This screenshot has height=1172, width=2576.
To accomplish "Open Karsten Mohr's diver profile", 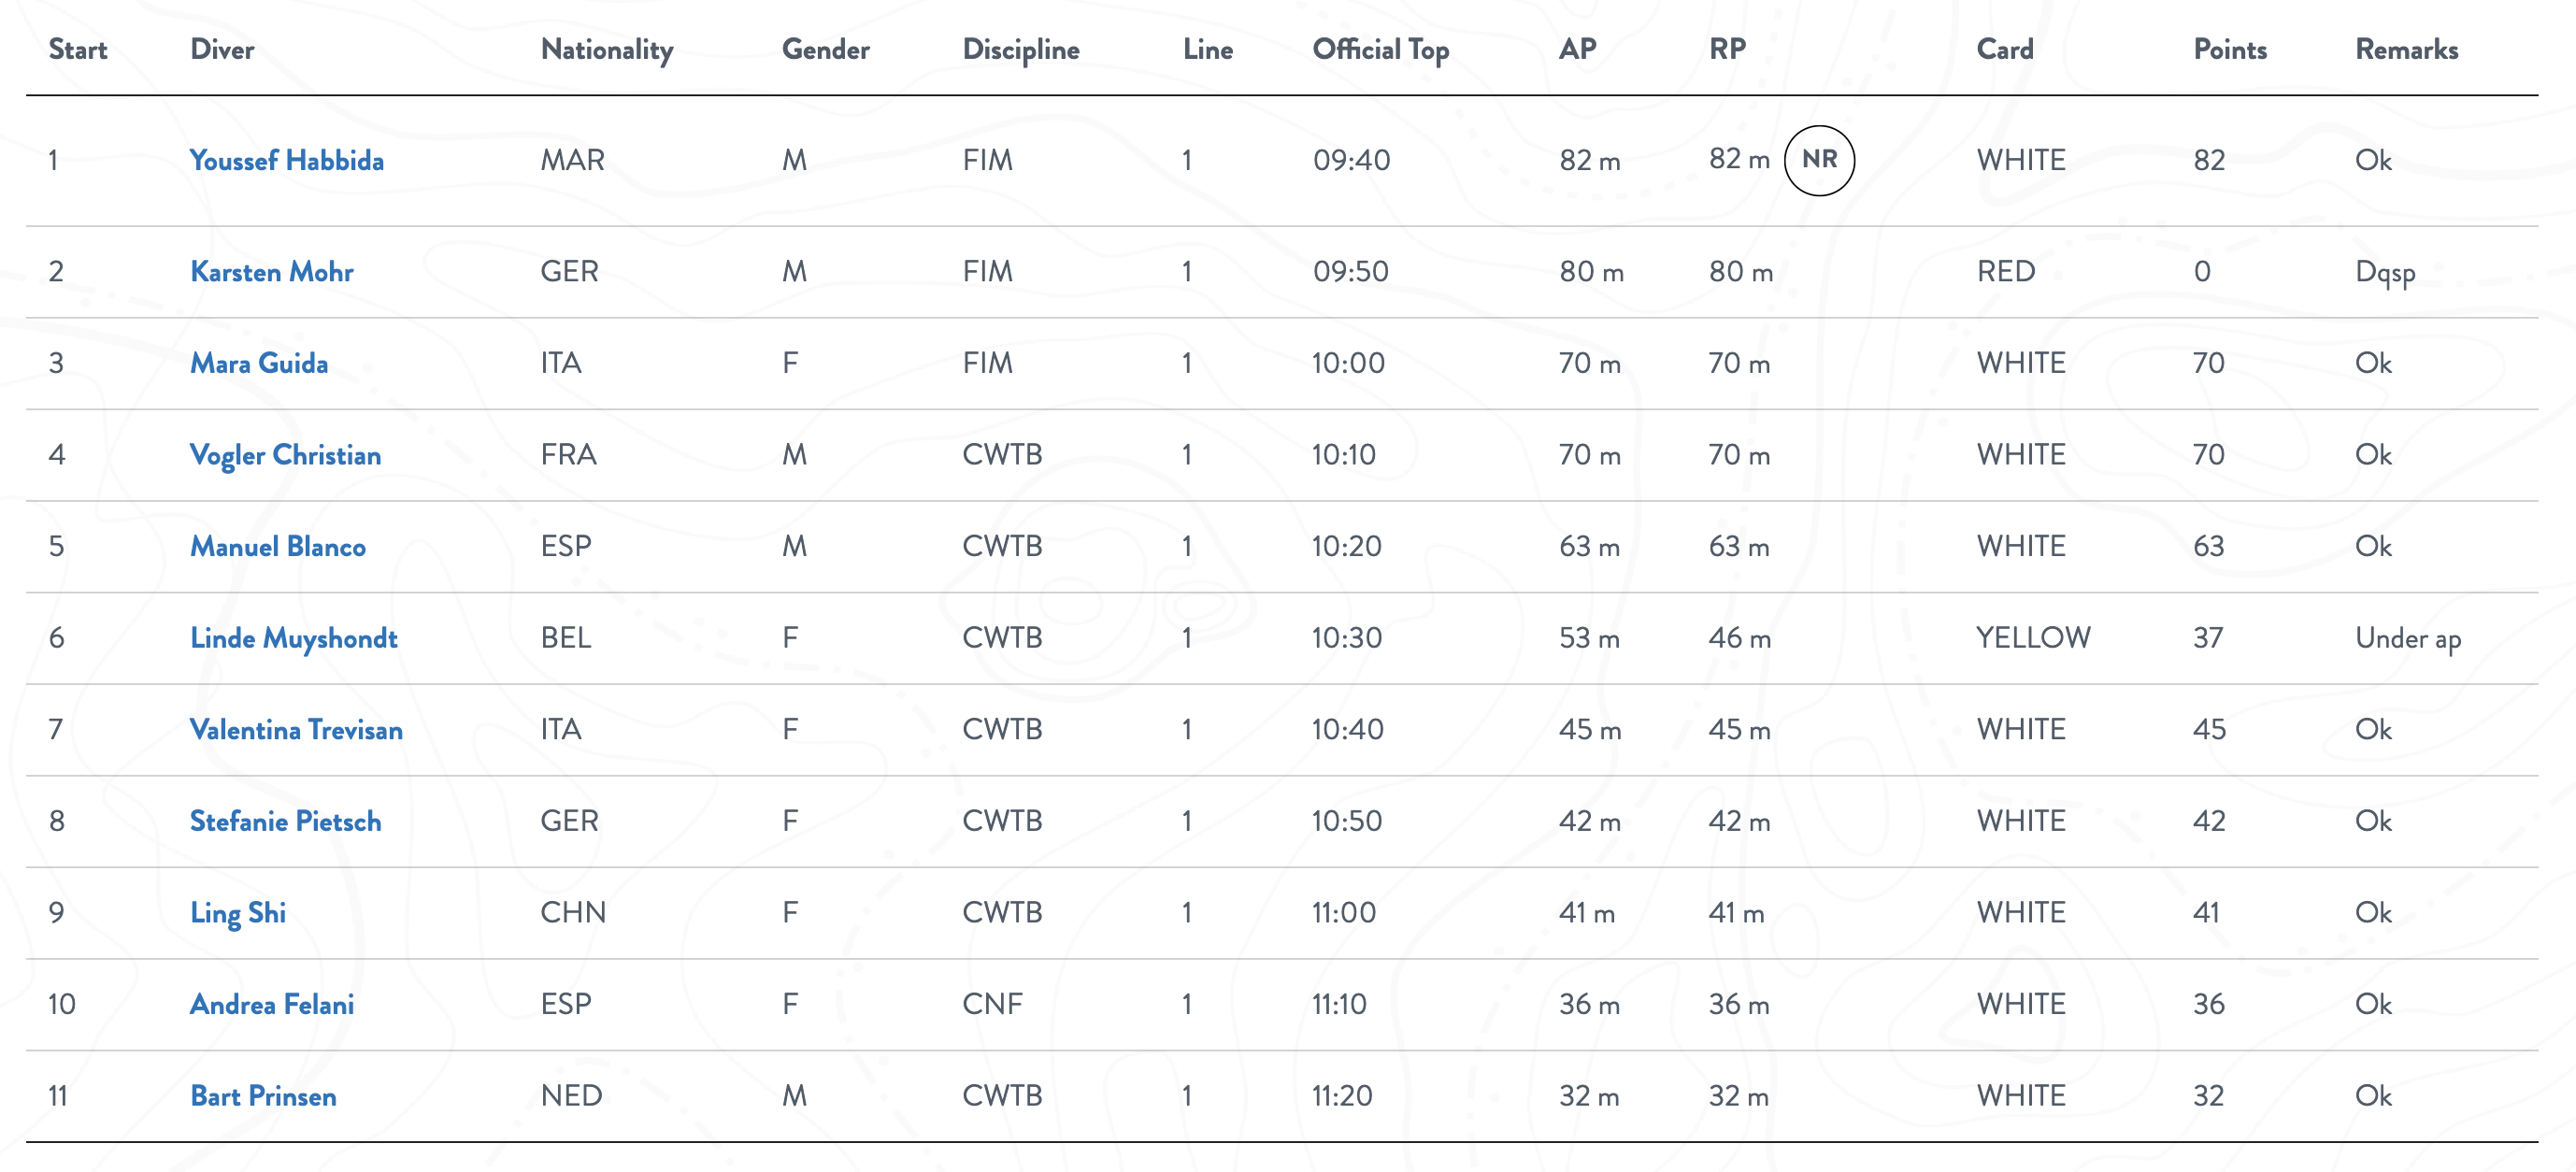I will tap(271, 272).
